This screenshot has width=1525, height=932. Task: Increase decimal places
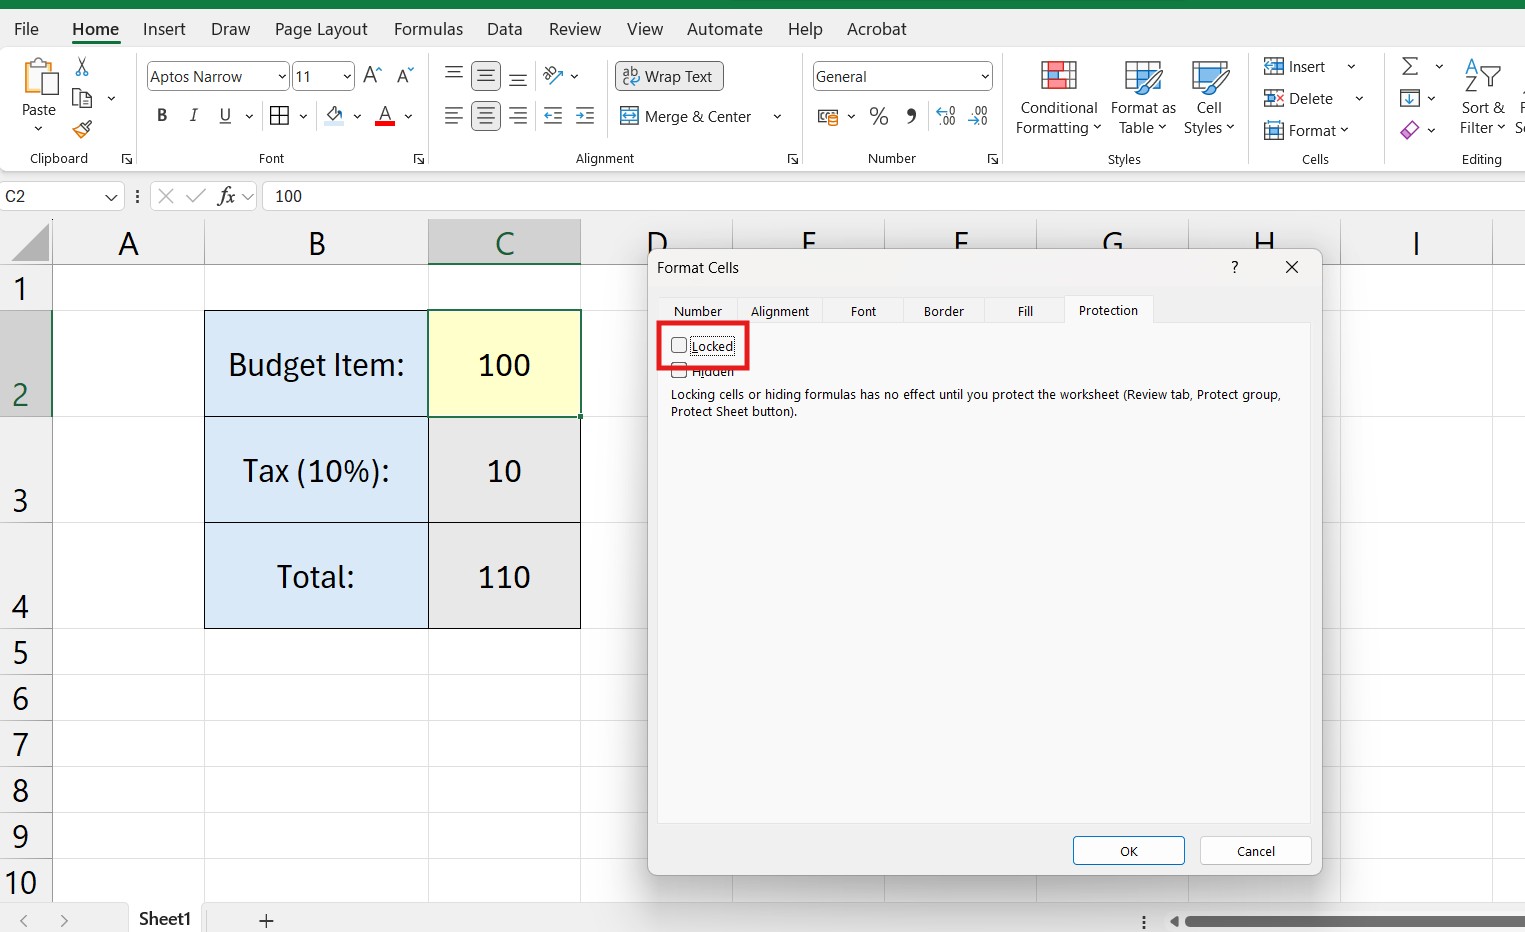[946, 115]
